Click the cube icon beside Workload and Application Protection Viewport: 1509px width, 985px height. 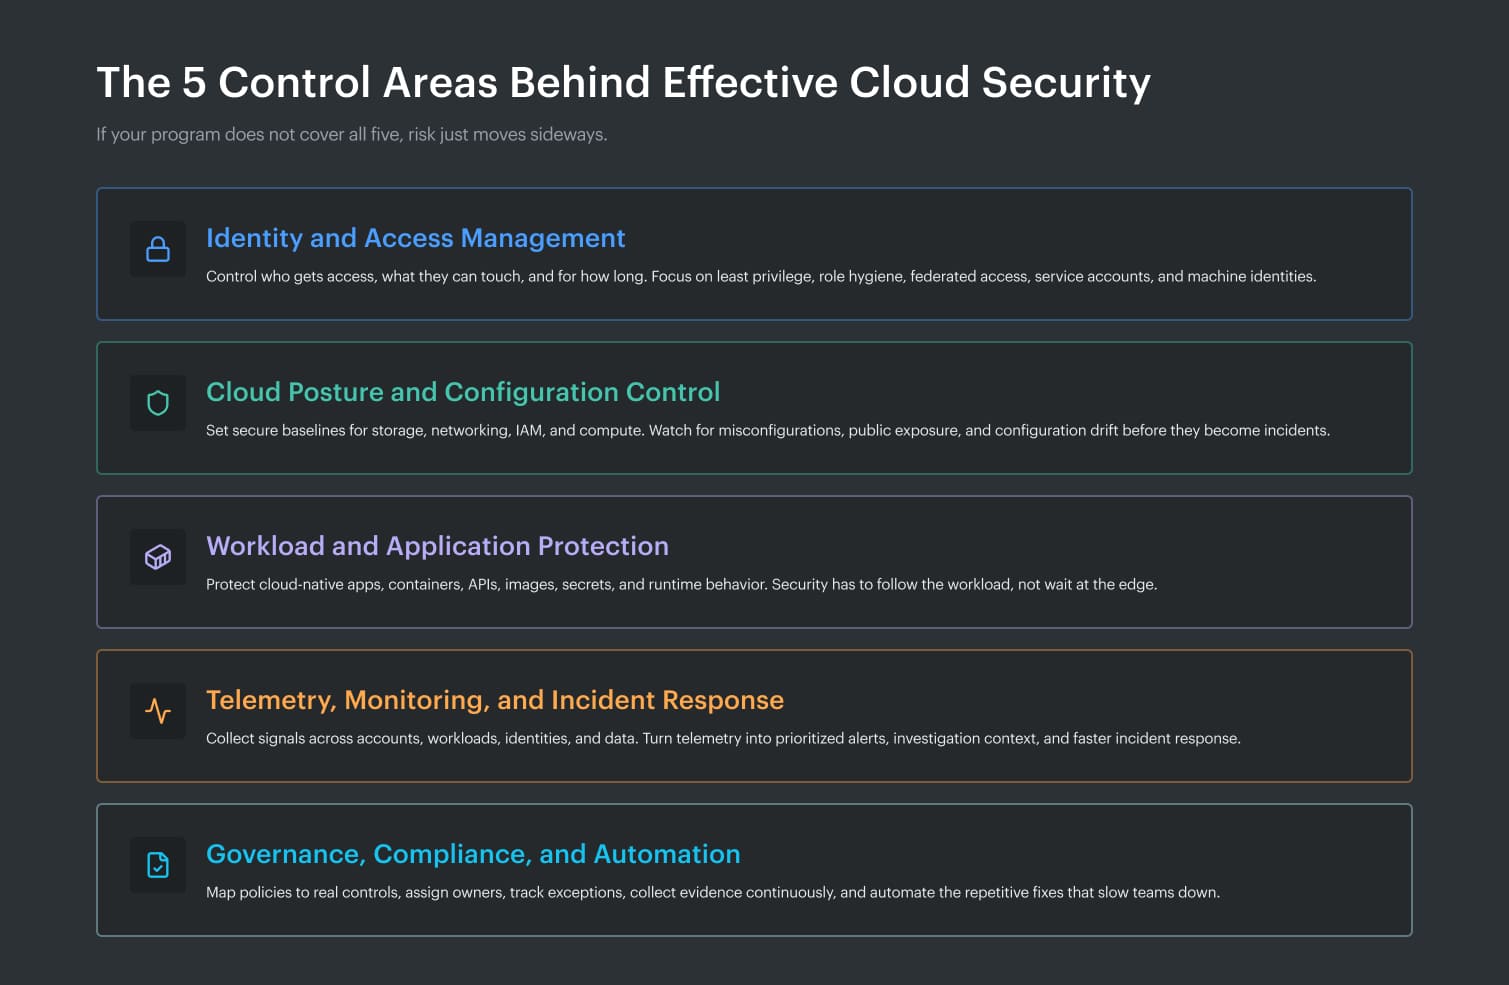157,557
